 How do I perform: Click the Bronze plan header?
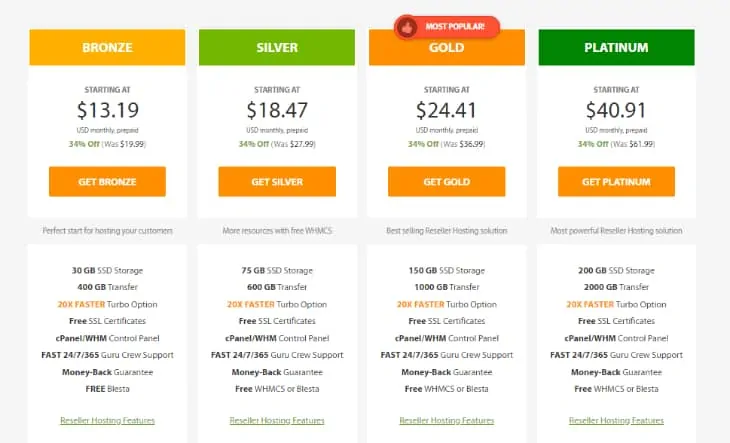[107, 47]
